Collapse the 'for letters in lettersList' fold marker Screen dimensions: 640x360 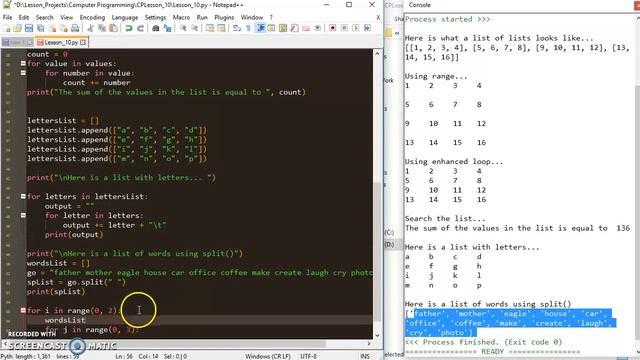tap(23, 196)
